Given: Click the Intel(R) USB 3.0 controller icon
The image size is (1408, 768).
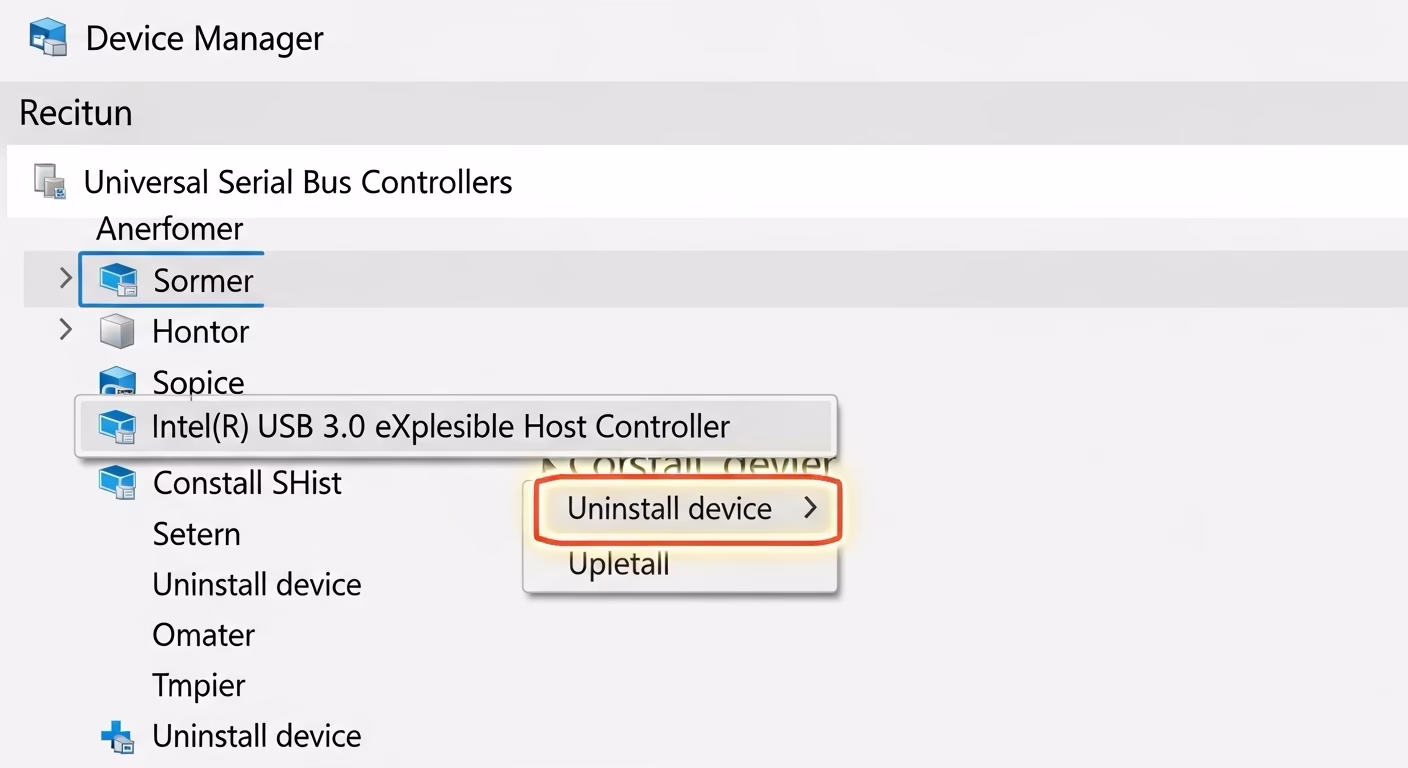Looking at the screenshot, I should point(117,427).
